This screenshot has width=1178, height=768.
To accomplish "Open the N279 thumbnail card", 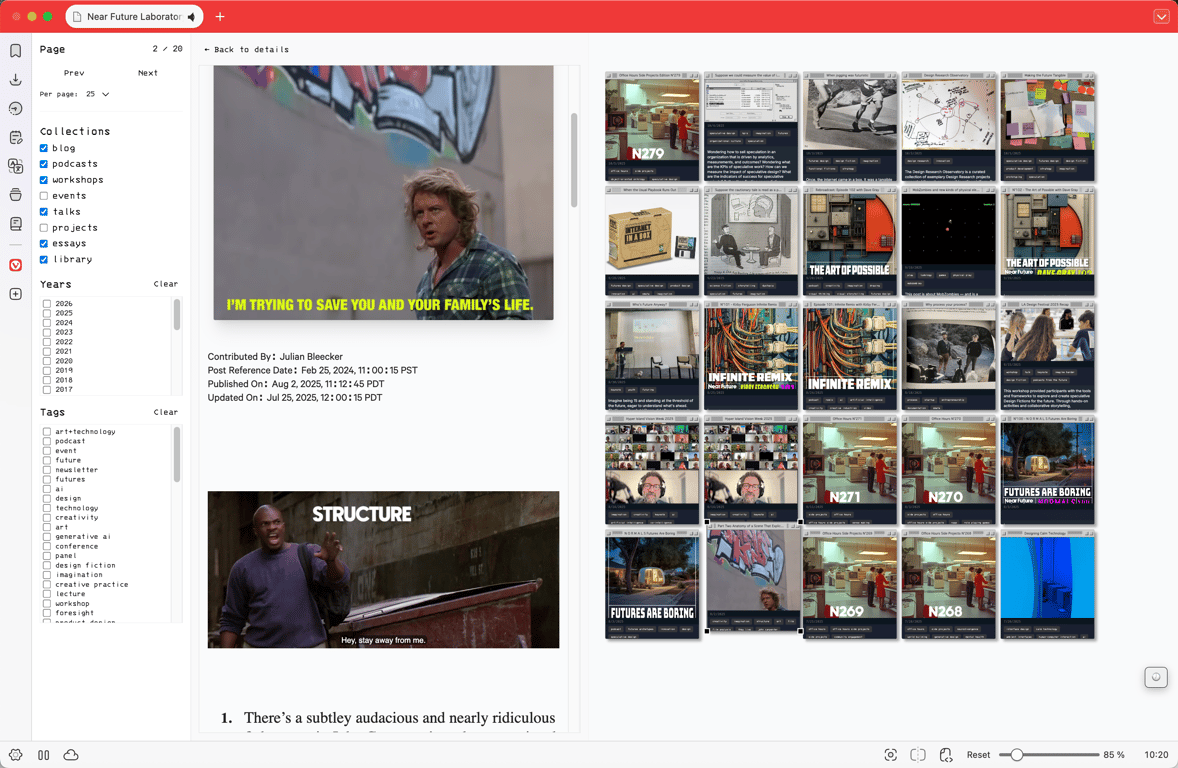I will 652,127.
